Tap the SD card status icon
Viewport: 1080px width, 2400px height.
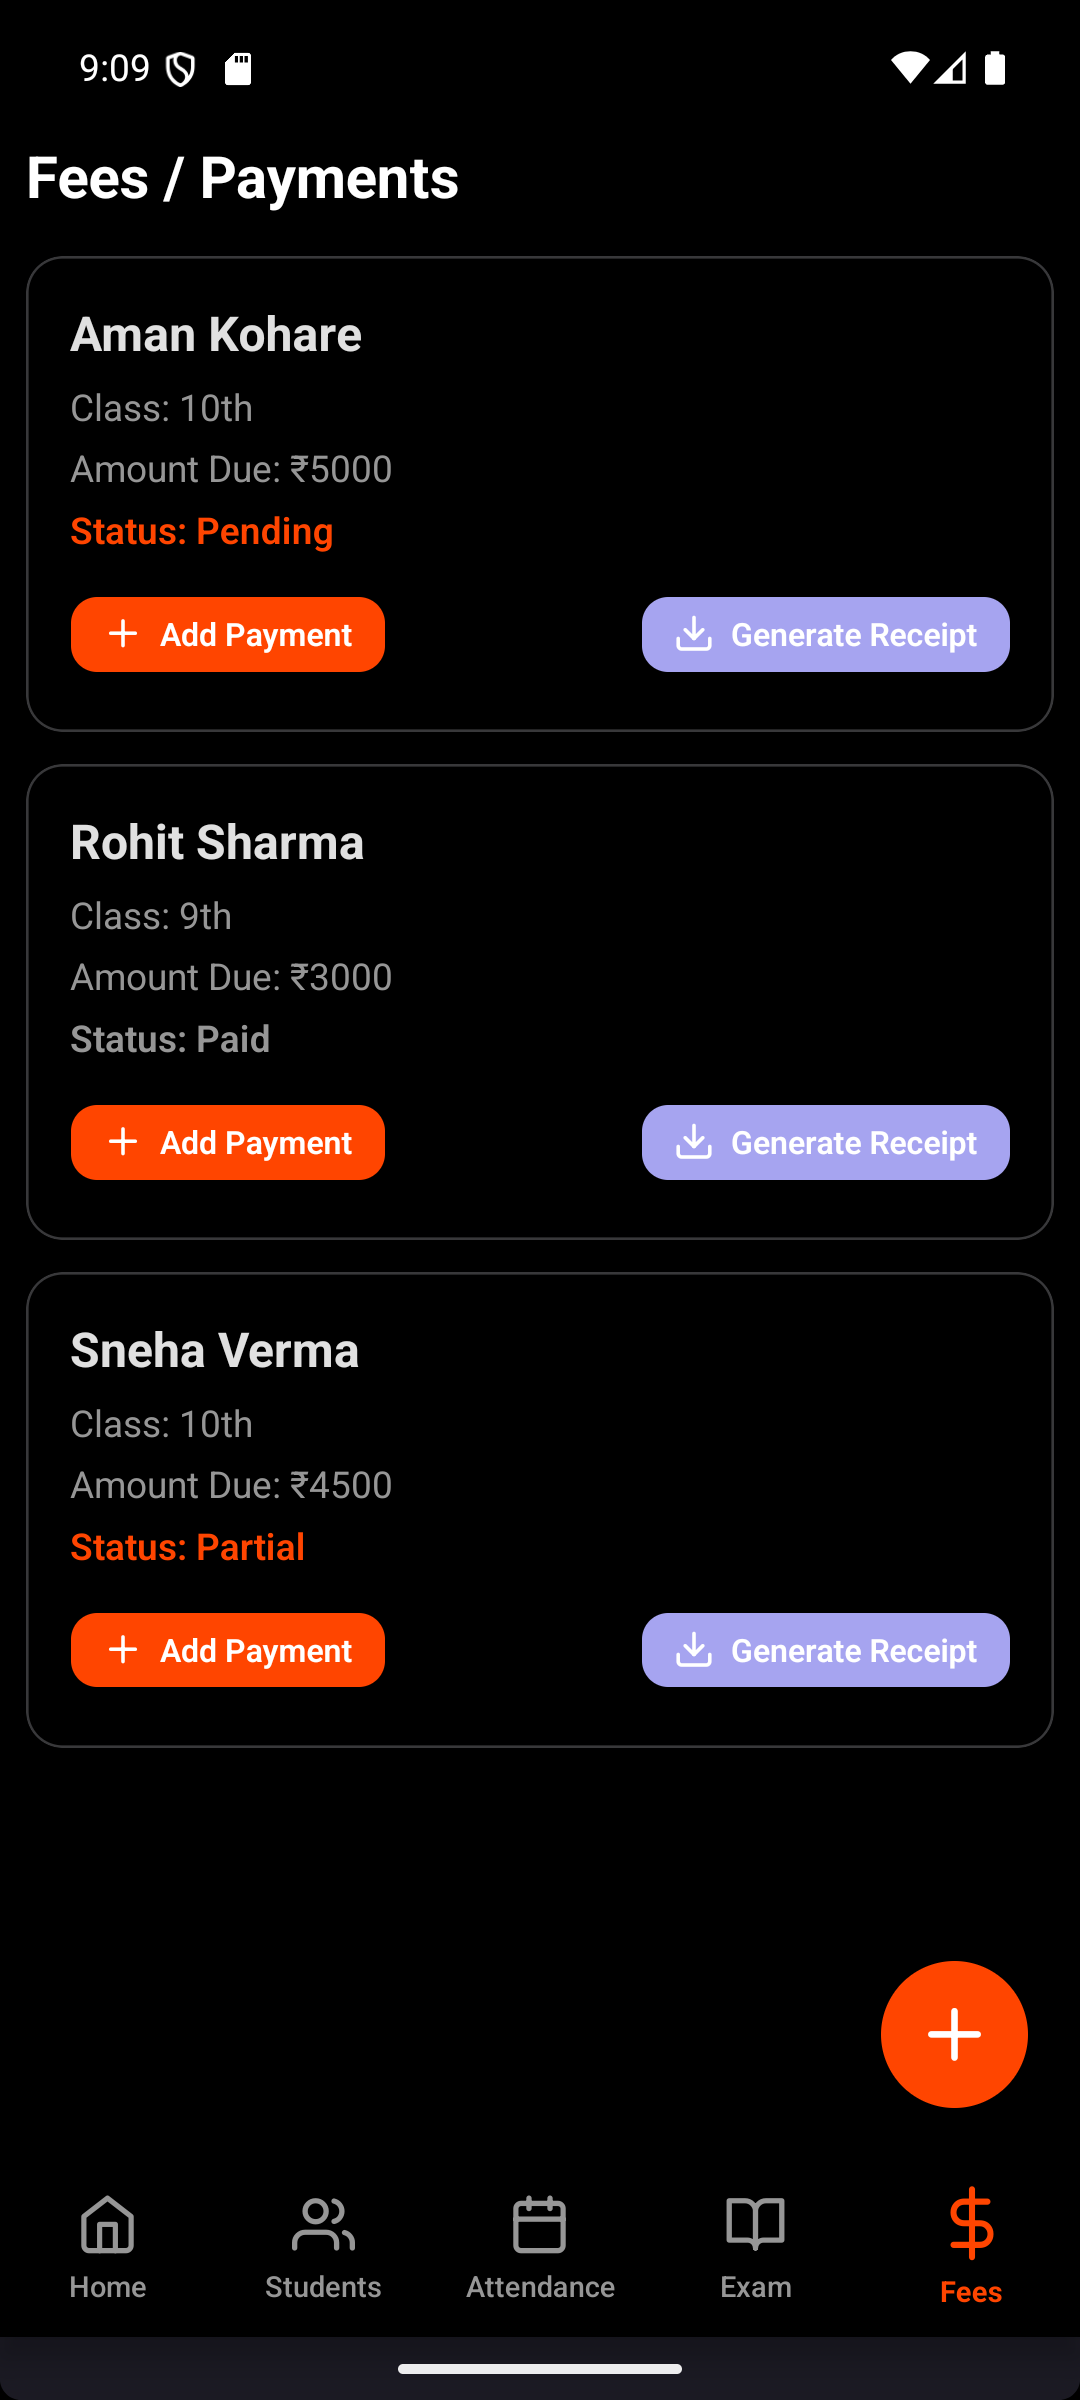click(238, 69)
